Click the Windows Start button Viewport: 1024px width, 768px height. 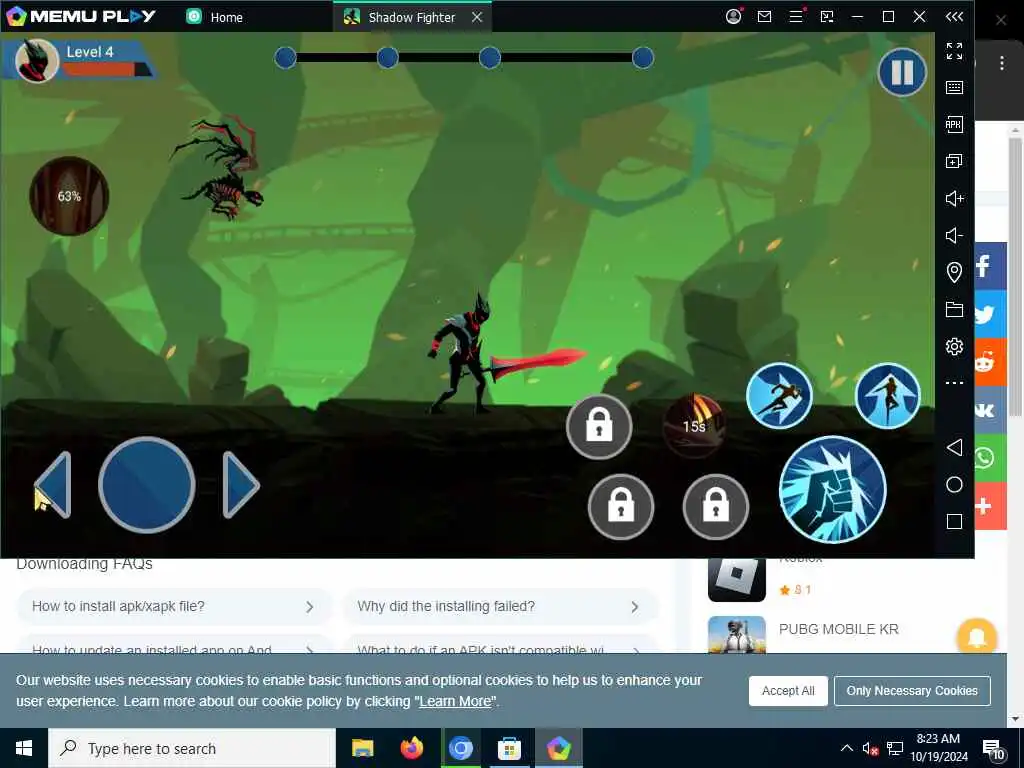(24, 748)
